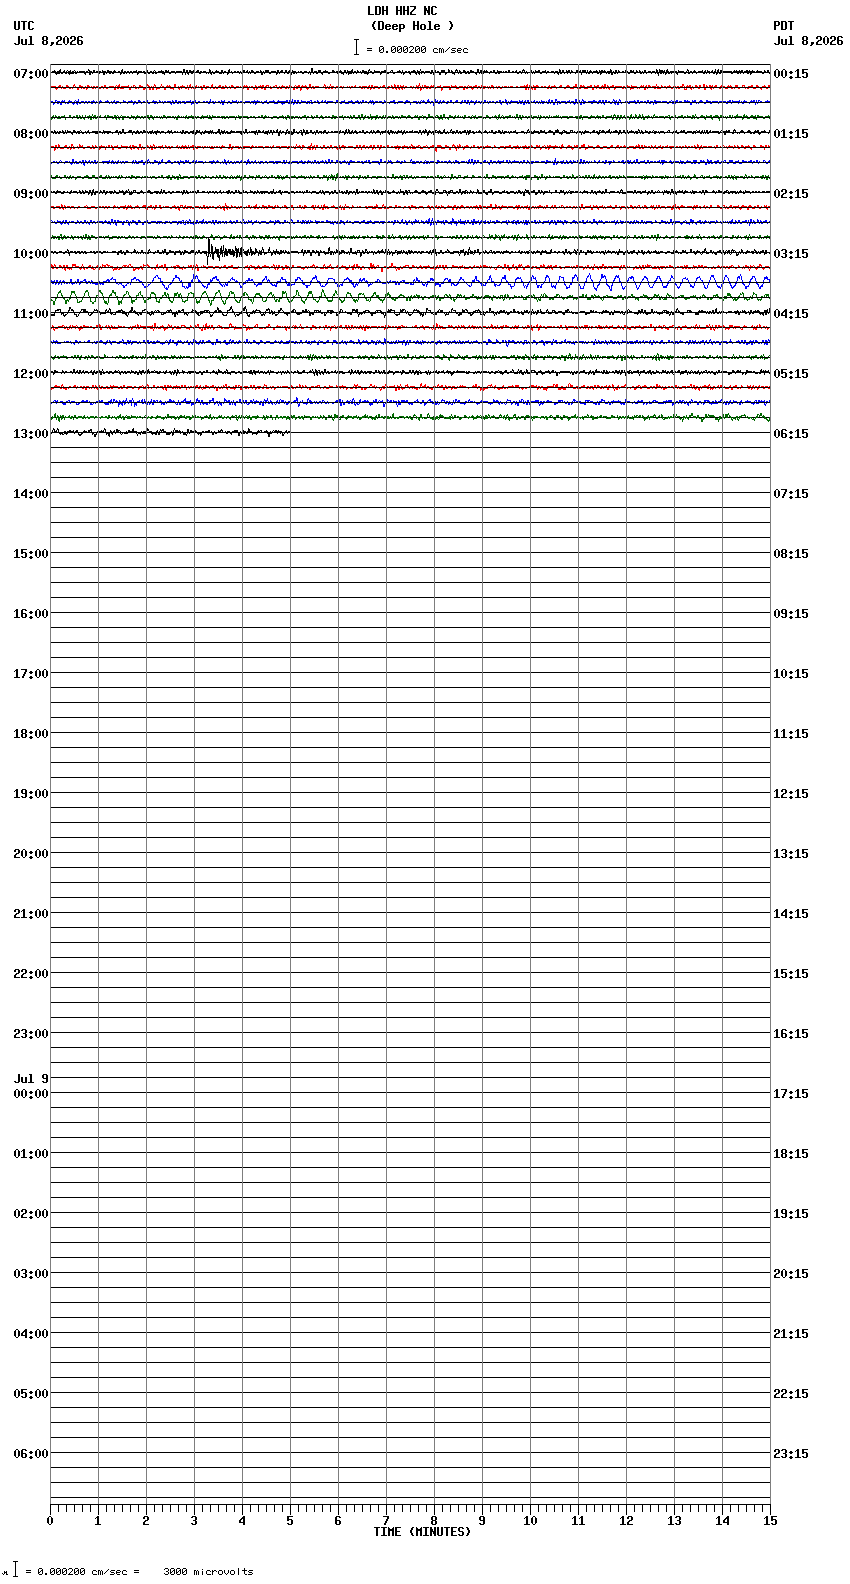Click the '7' tick on the minutes axis
The image size is (850, 1584).
(386, 1521)
